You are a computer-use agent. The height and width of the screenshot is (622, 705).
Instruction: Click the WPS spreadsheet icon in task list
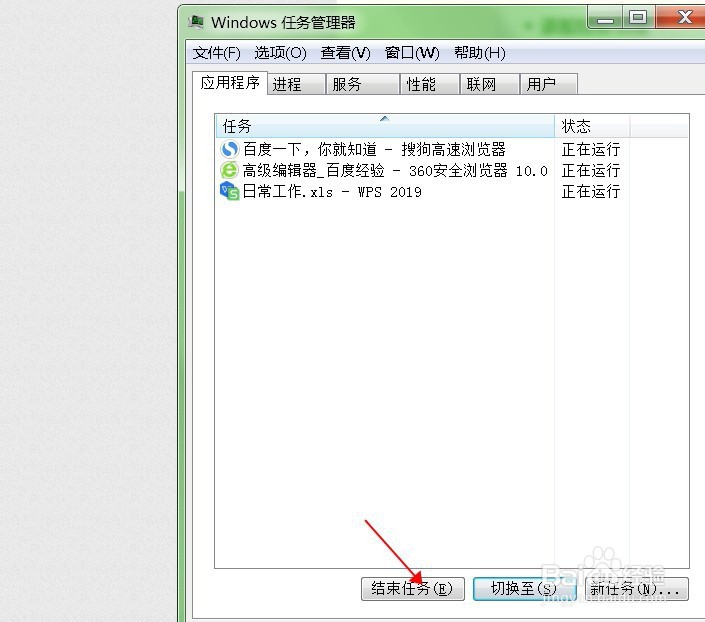pyautogui.click(x=229, y=192)
